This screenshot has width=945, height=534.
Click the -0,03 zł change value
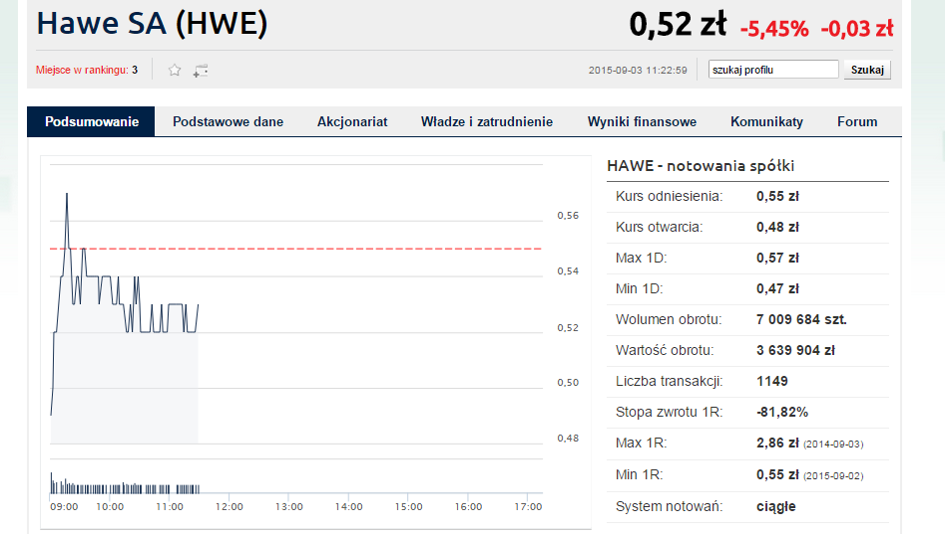857,28
